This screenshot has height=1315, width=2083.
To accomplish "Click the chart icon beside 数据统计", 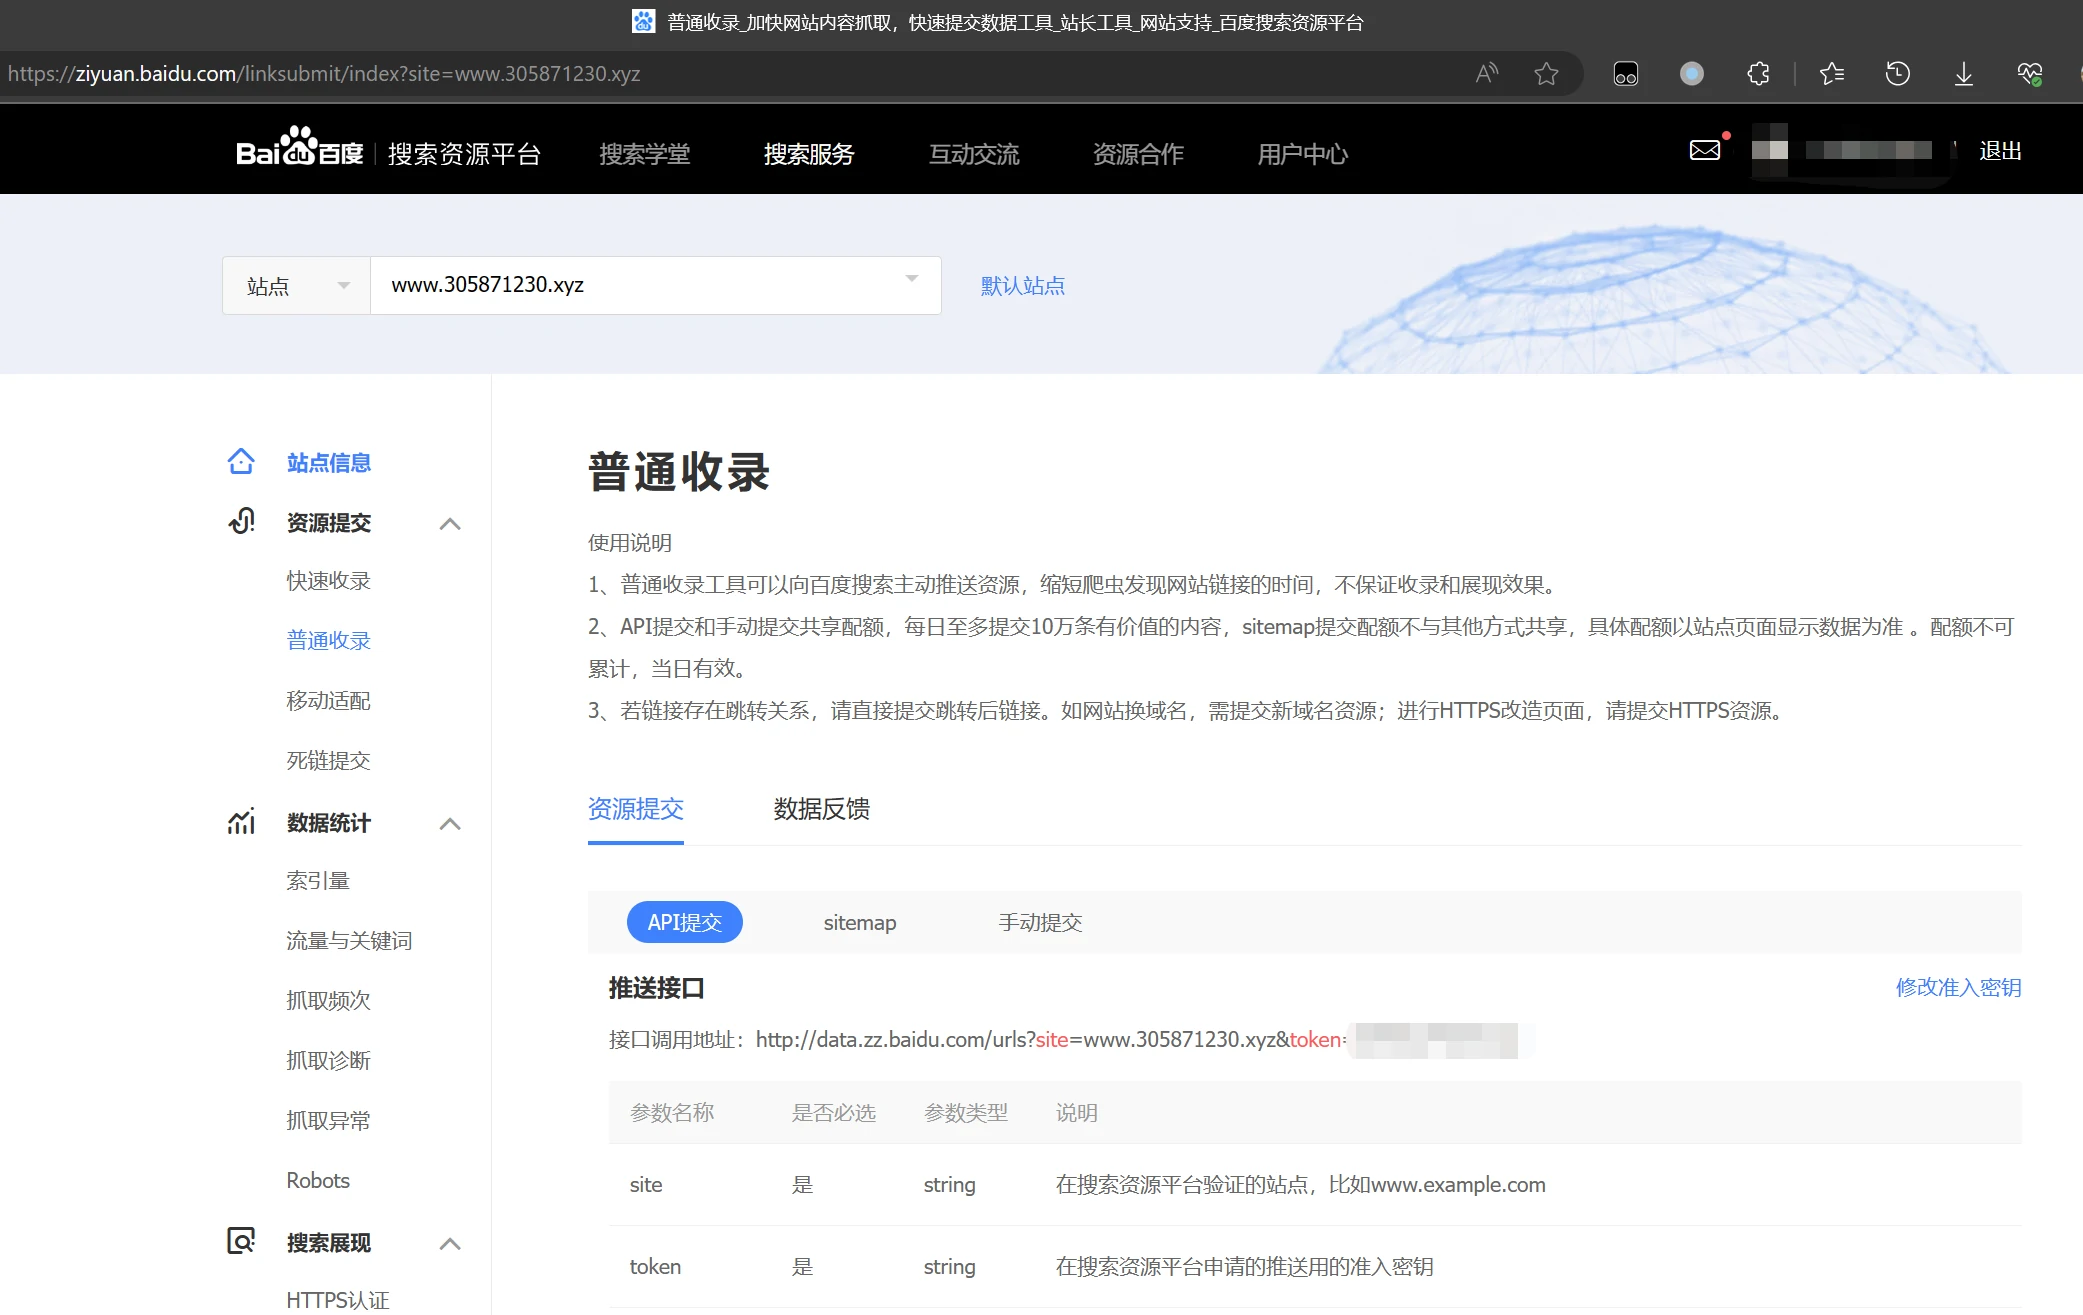I will pyautogui.click(x=241, y=822).
